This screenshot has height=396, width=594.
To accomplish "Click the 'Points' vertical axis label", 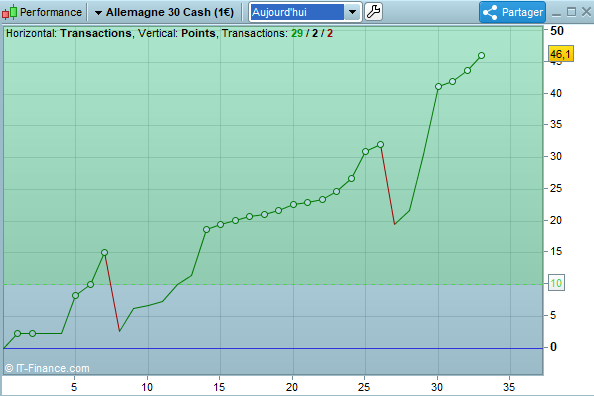I will pos(198,33).
